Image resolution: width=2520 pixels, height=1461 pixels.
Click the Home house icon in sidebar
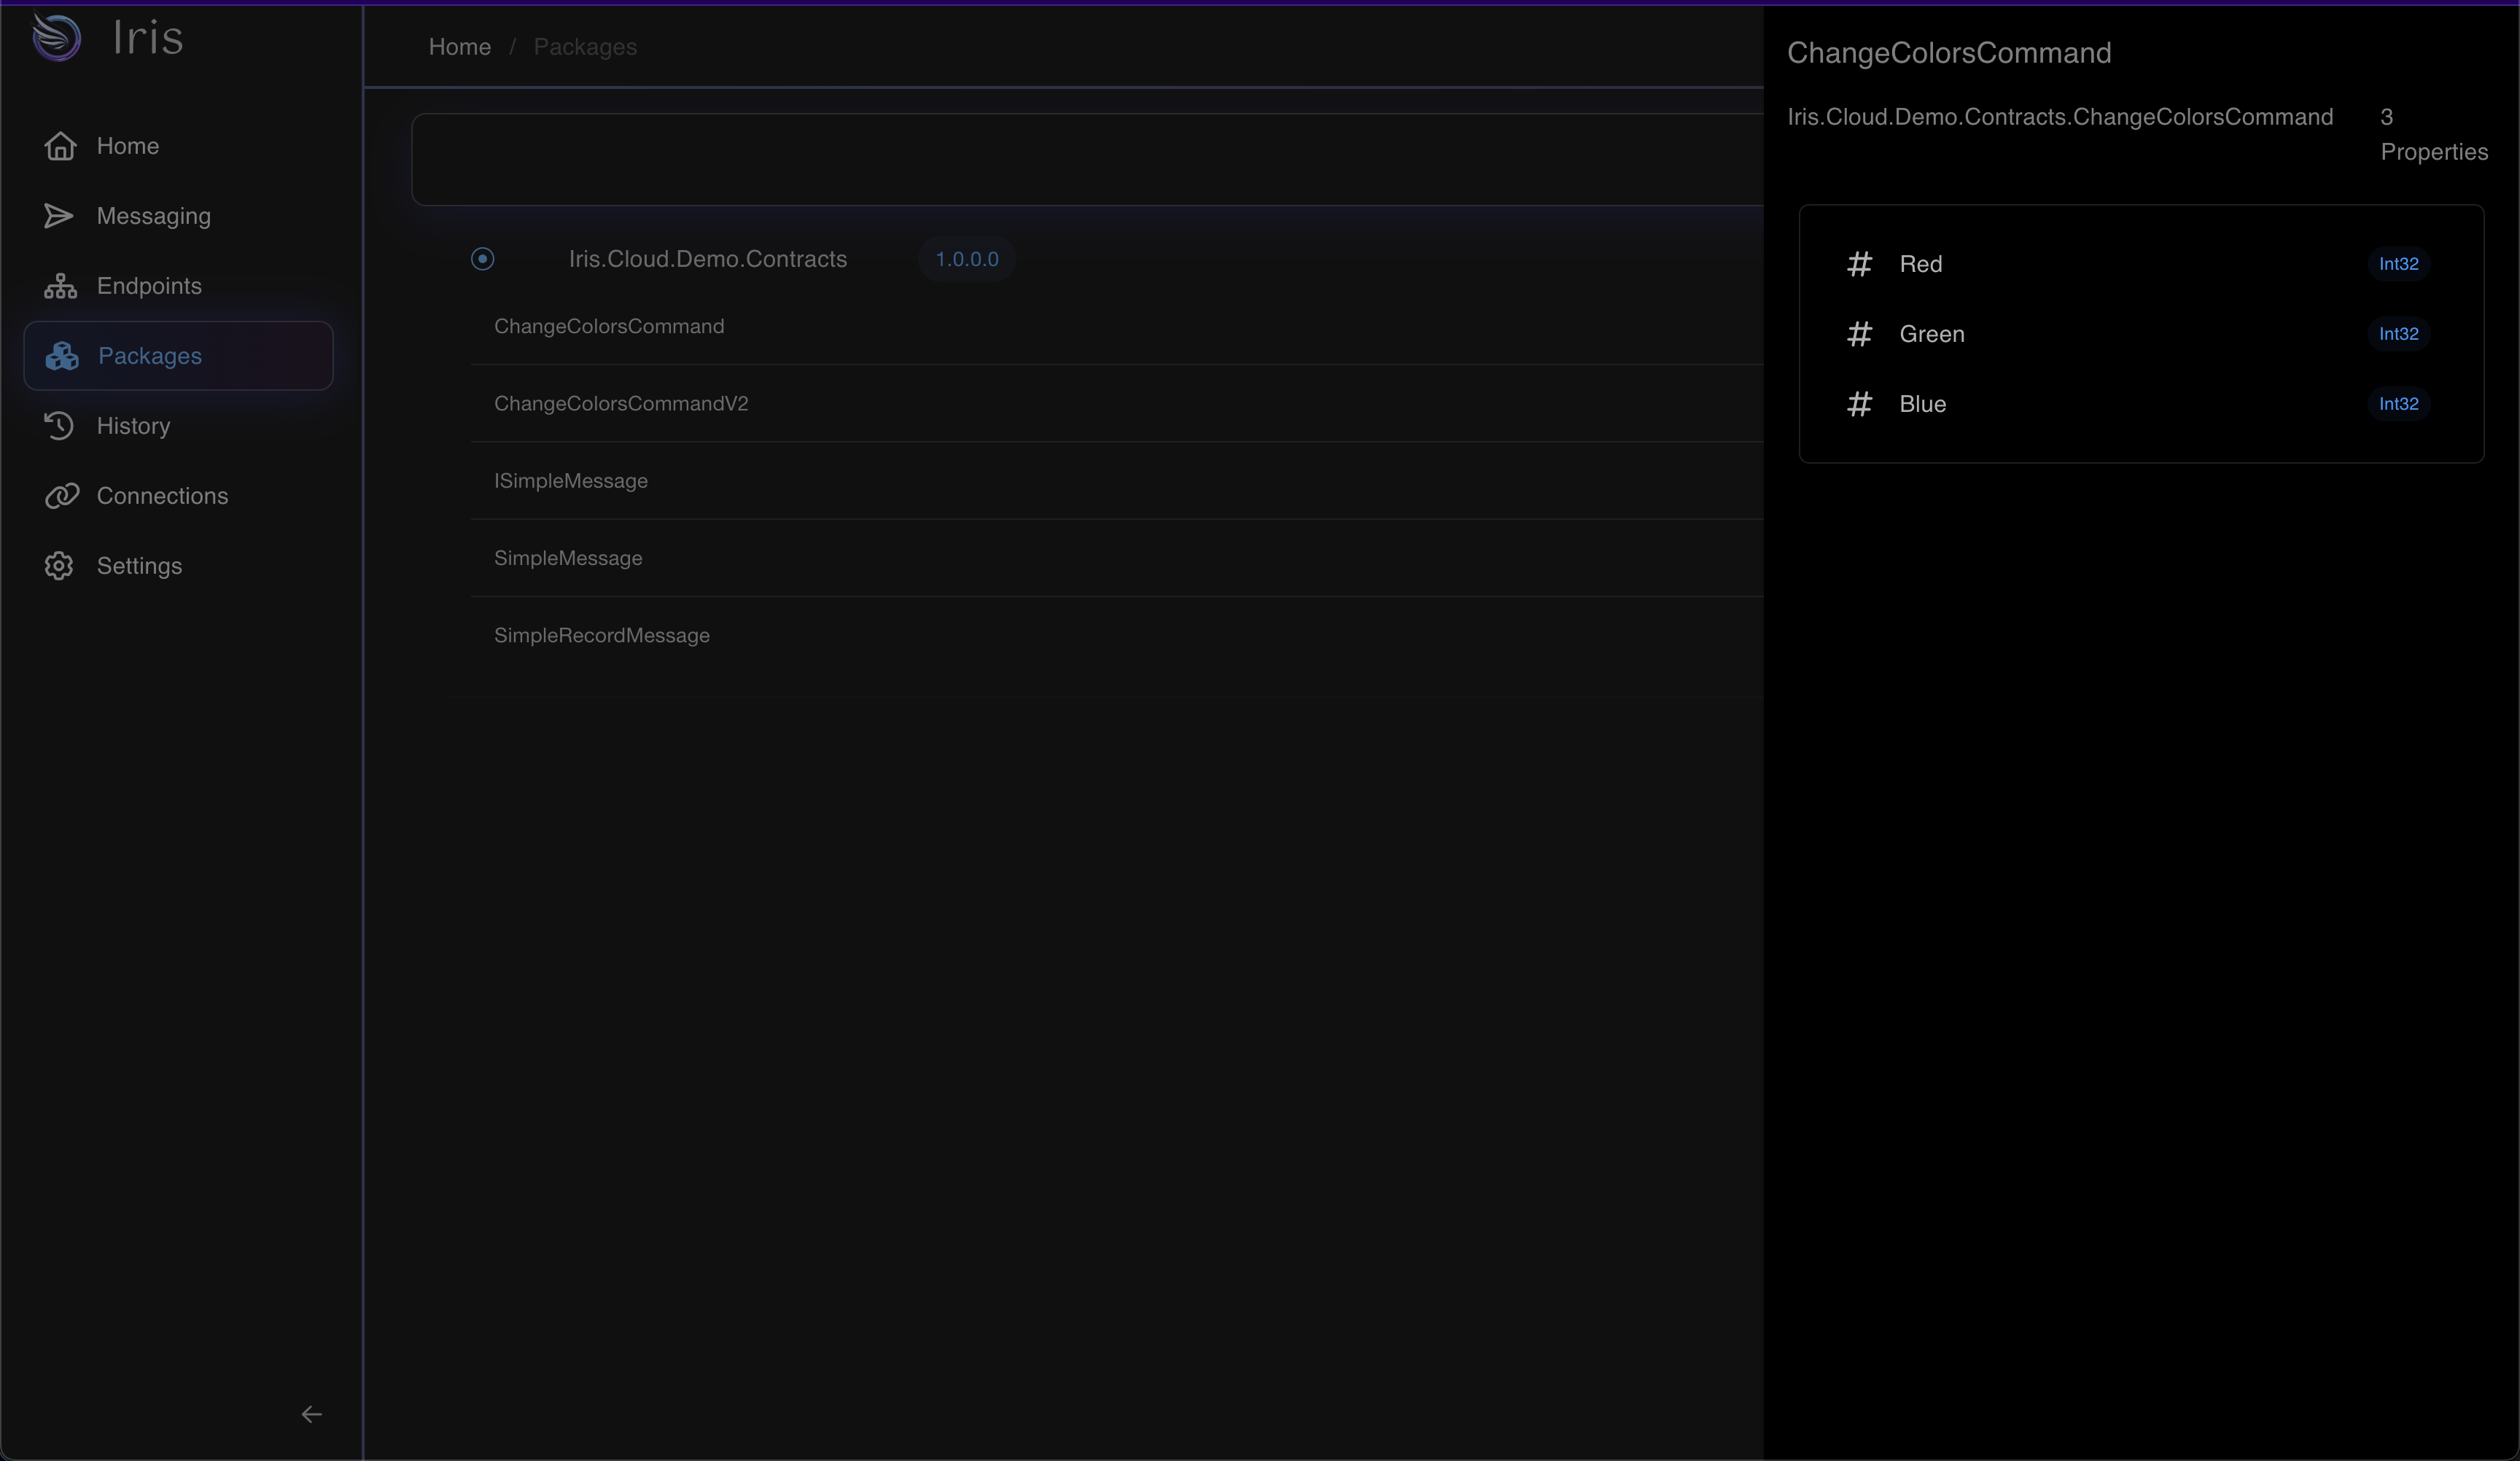pyautogui.click(x=60, y=146)
